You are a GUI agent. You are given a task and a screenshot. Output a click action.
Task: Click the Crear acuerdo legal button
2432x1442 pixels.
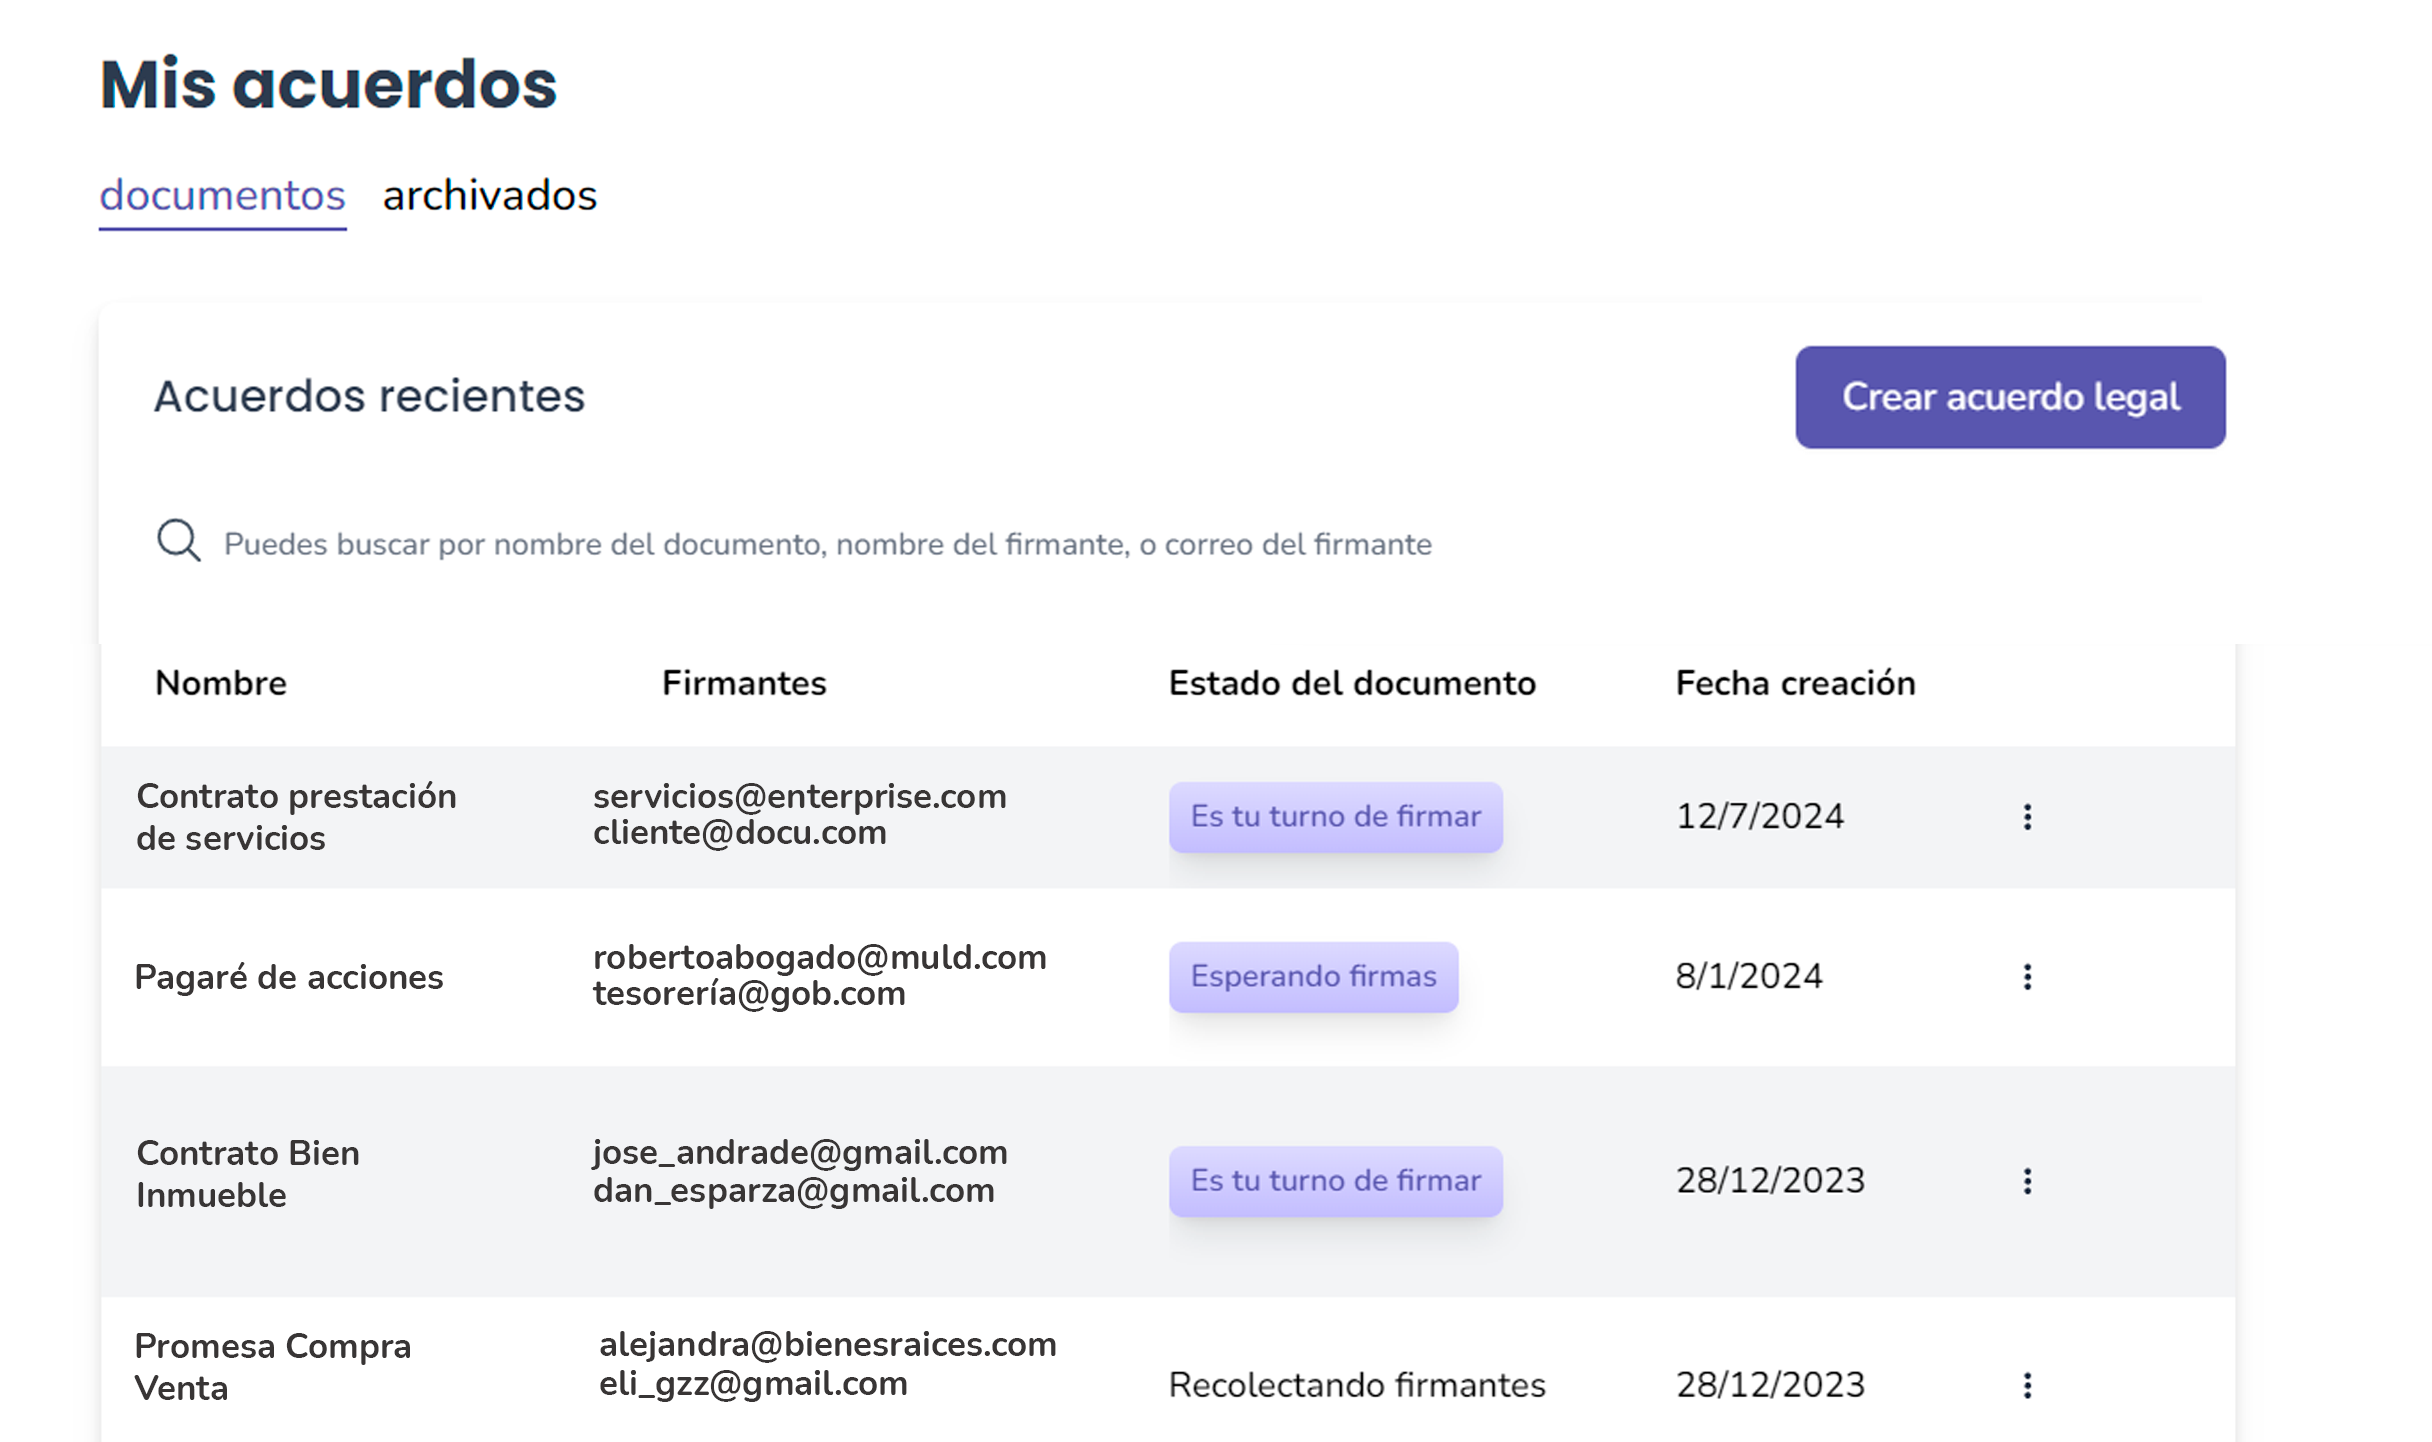2010,397
